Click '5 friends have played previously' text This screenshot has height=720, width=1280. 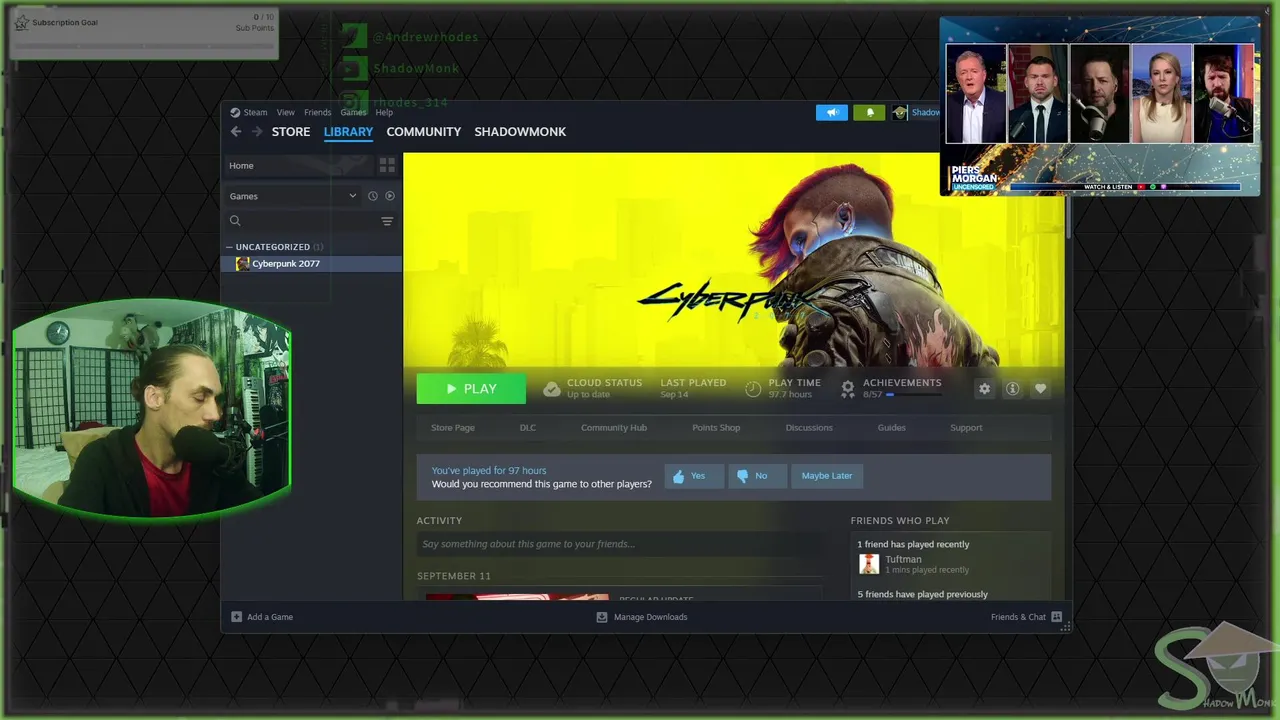click(922, 594)
